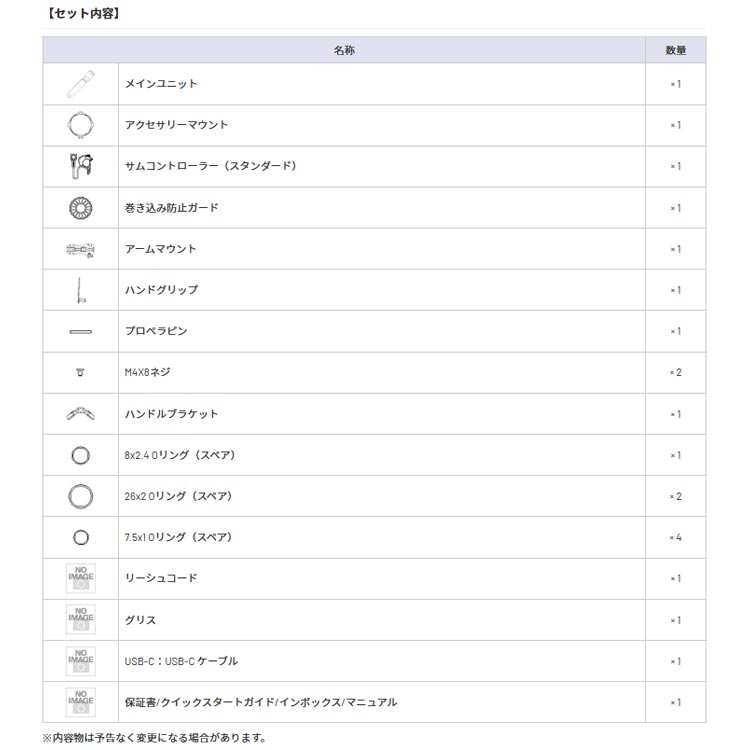Viewport: 750px width, 750px height.
Task: Click the サムコントローラー（スタンダード） text
Action: 210,166
